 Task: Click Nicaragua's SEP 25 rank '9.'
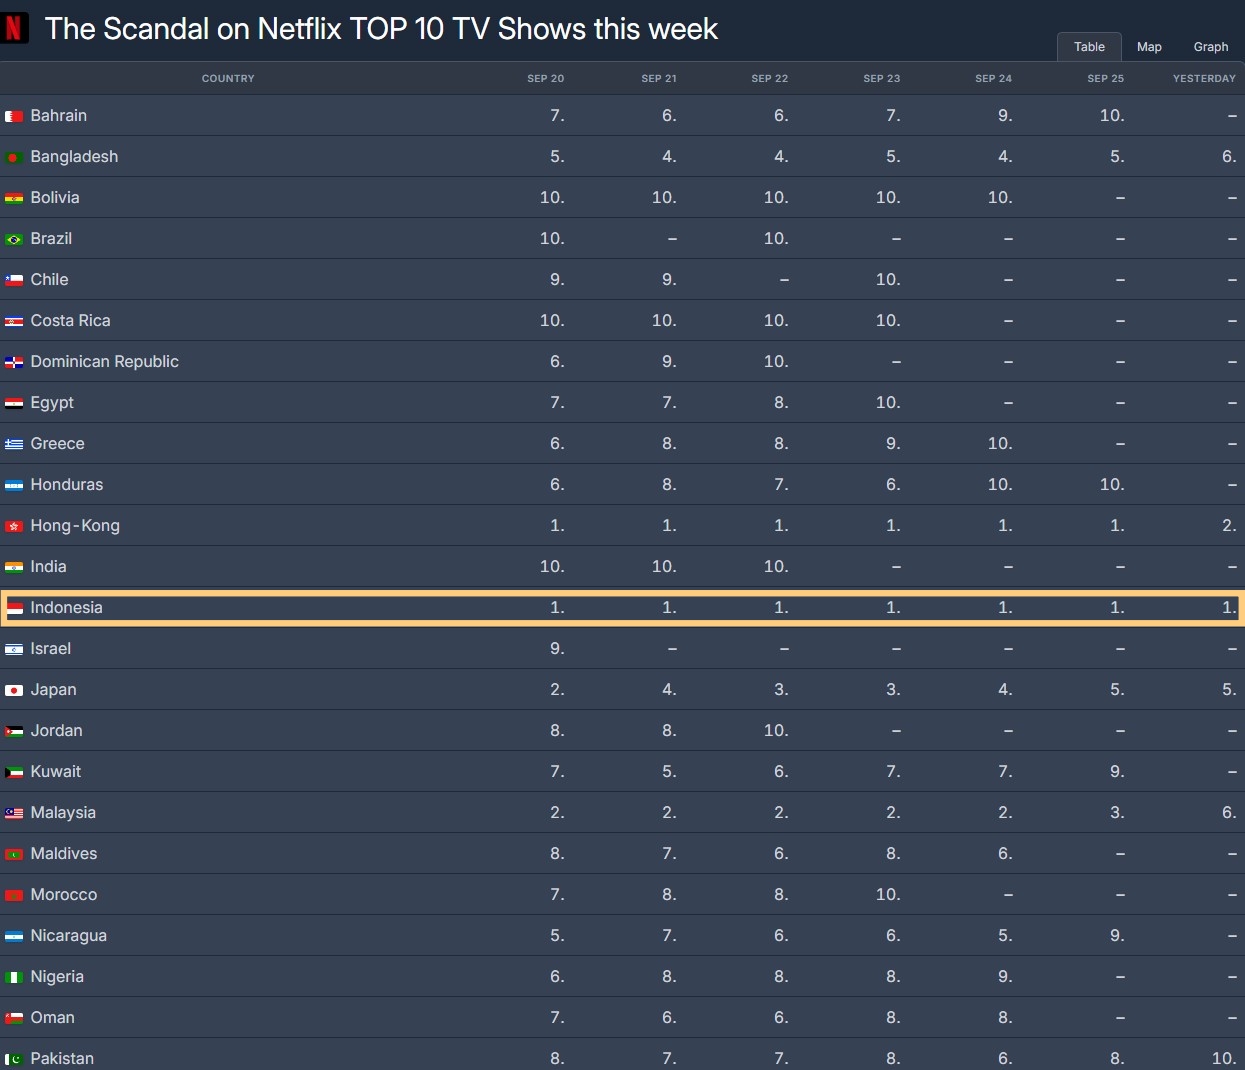(1117, 936)
